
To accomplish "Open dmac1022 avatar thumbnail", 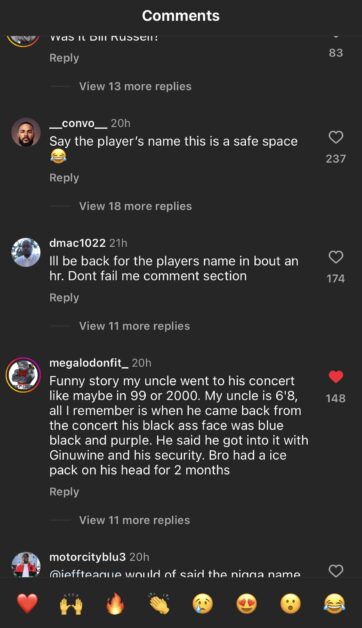I will click(x=26, y=252).
